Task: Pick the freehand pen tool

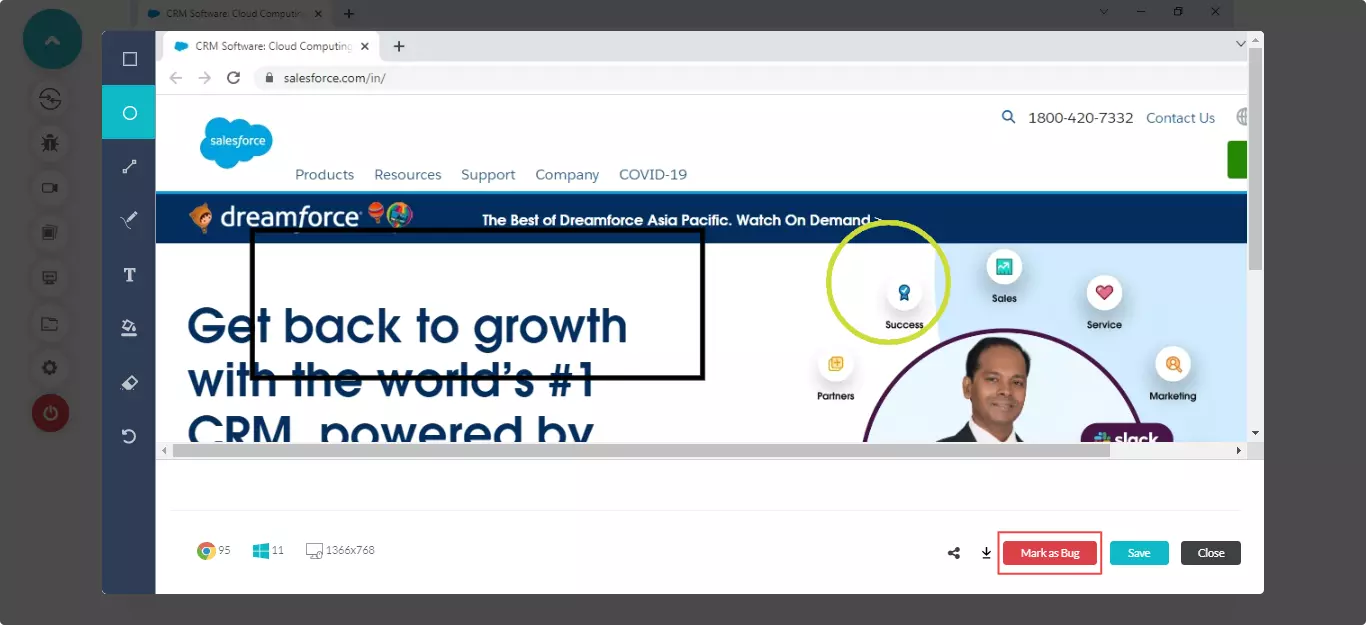Action: click(129, 220)
